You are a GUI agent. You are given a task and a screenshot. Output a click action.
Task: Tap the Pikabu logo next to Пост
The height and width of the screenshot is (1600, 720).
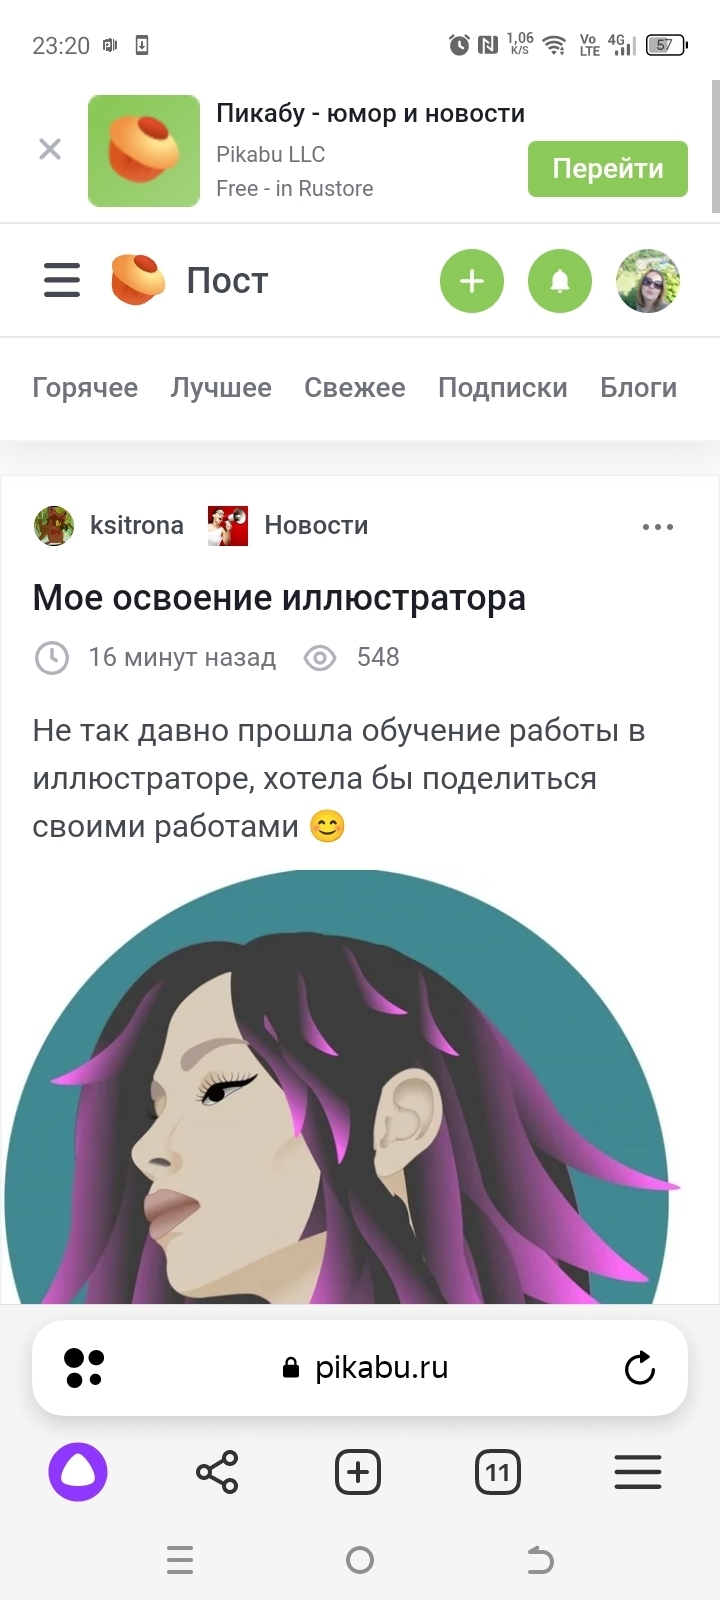tap(138, 280)
